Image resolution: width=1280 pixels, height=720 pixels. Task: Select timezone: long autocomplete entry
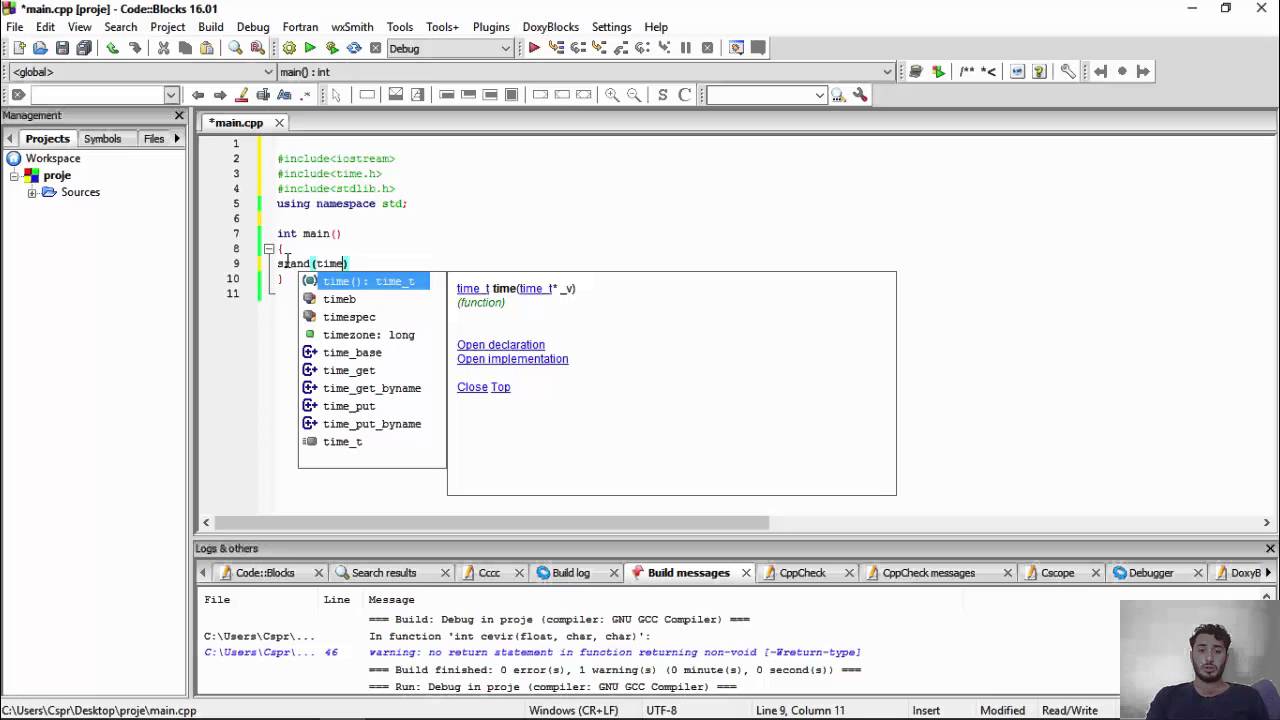click(x=368, y=335)
